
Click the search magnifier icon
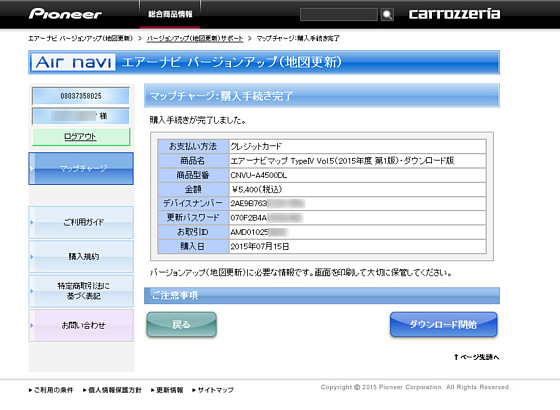(x=387, y=15)
